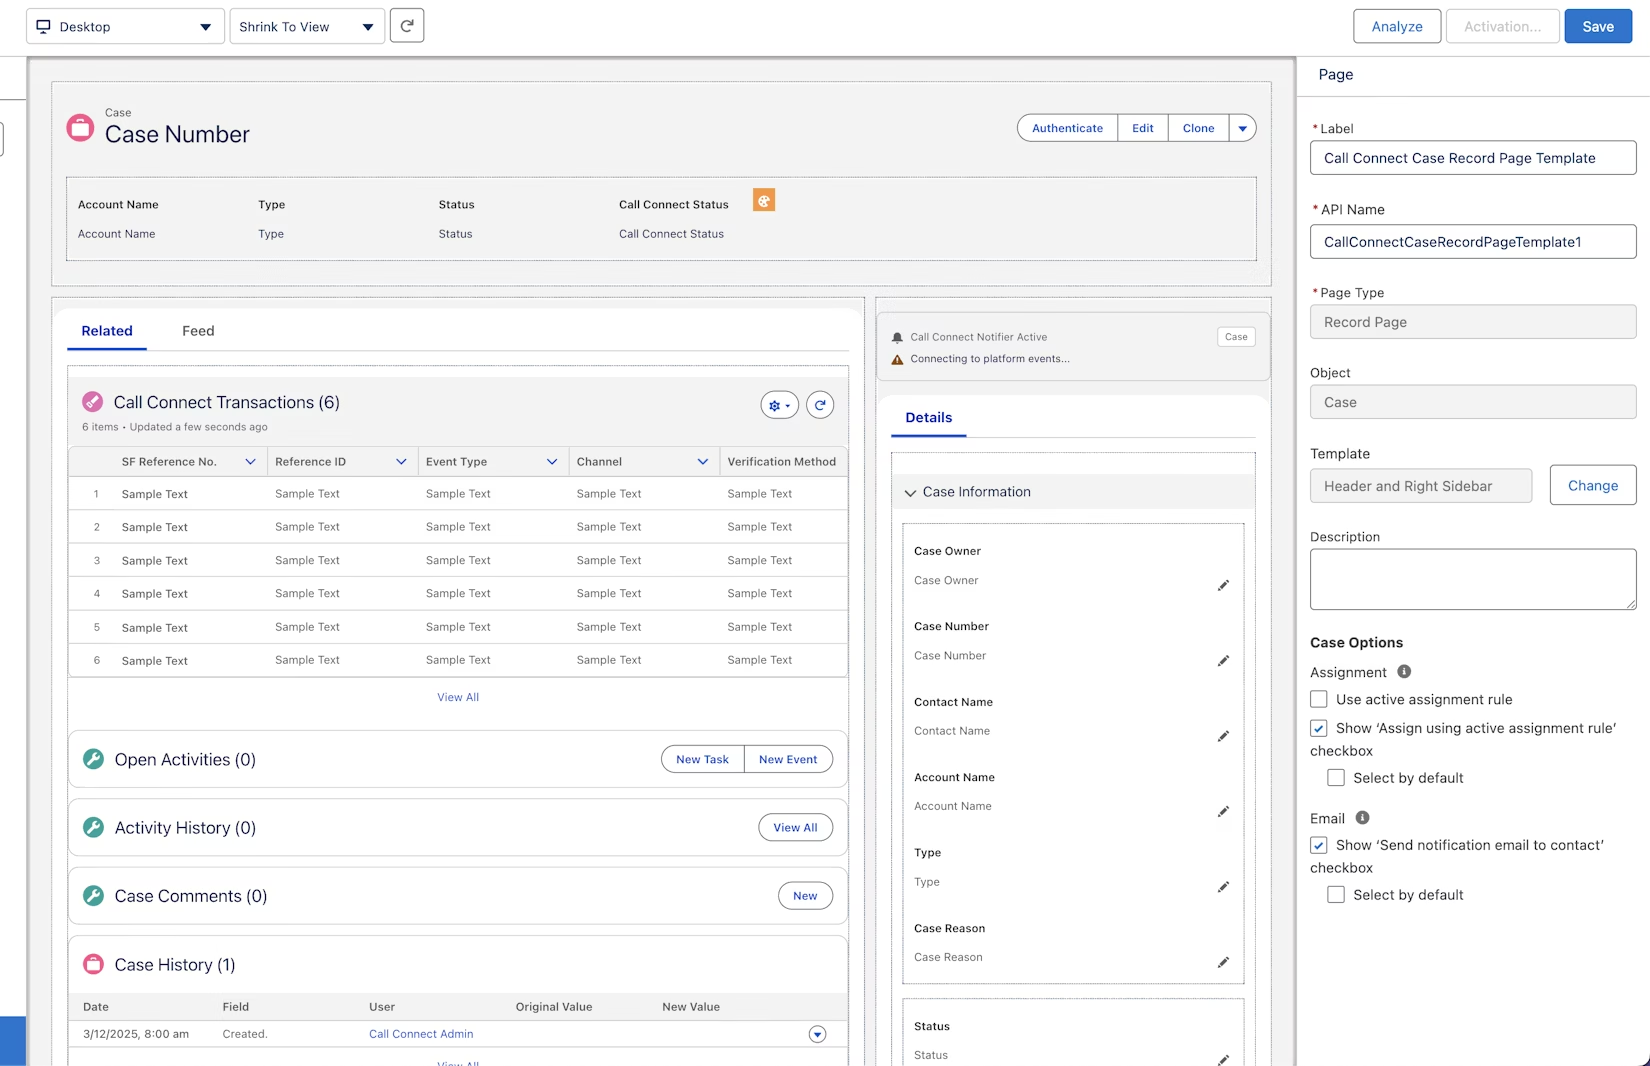
Task: Check Select by default under Assignment
Action: pos(1336,777)
